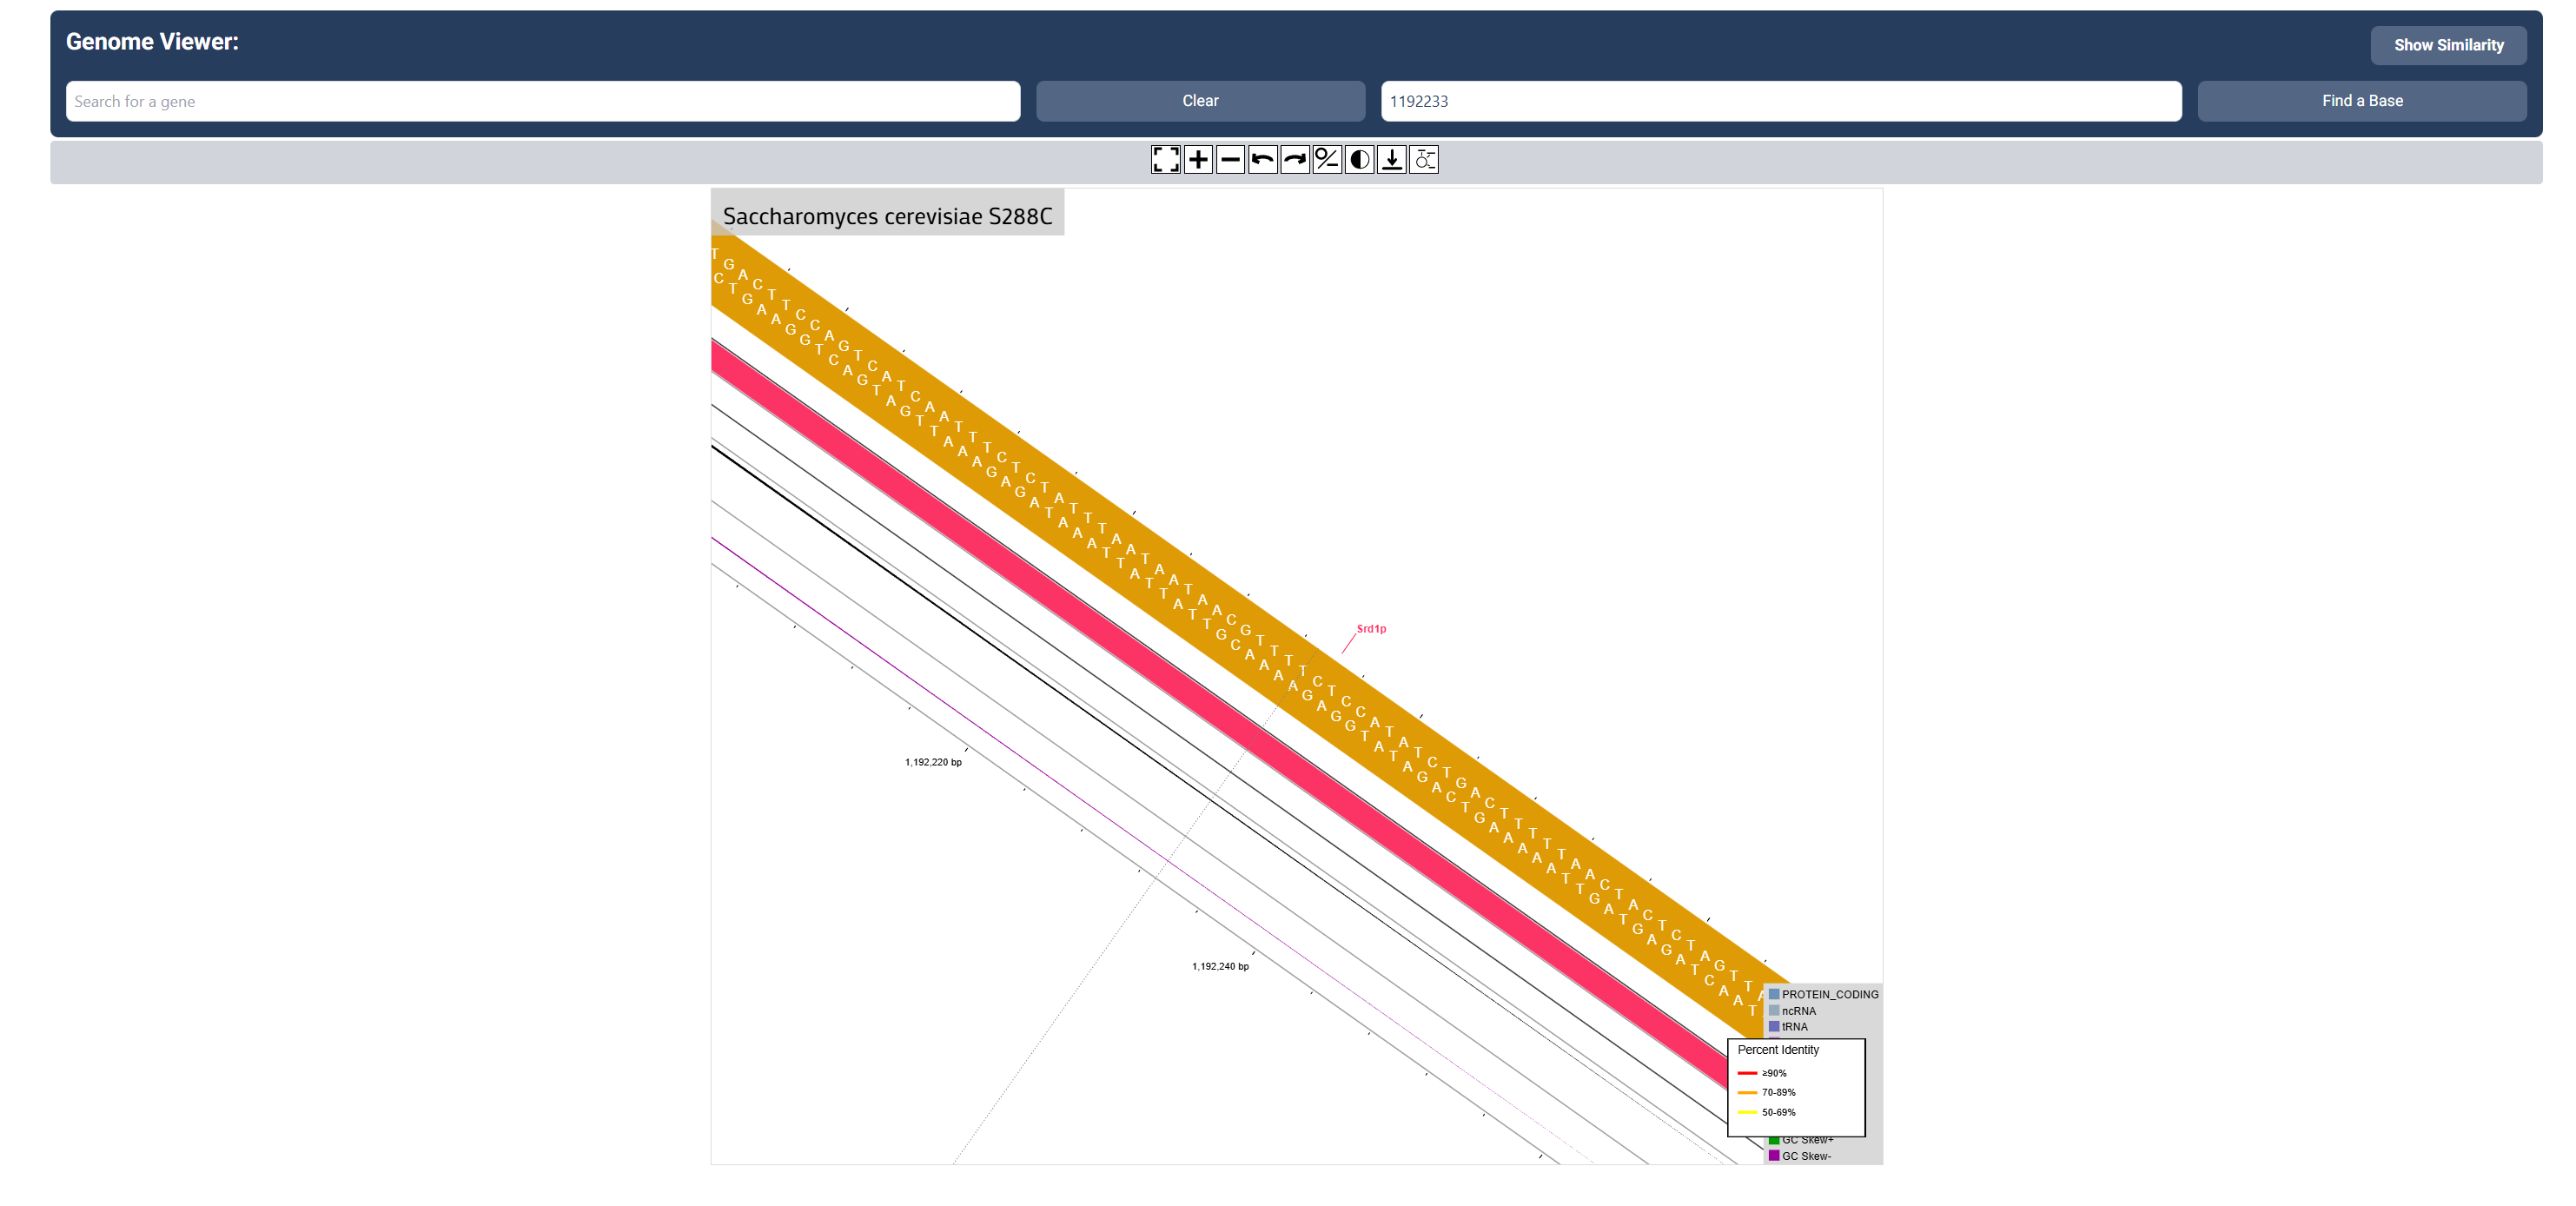This screenshot has height=1206, width=2576.
Task: Click the download map icon
Action: click(x=1391, y=160)
